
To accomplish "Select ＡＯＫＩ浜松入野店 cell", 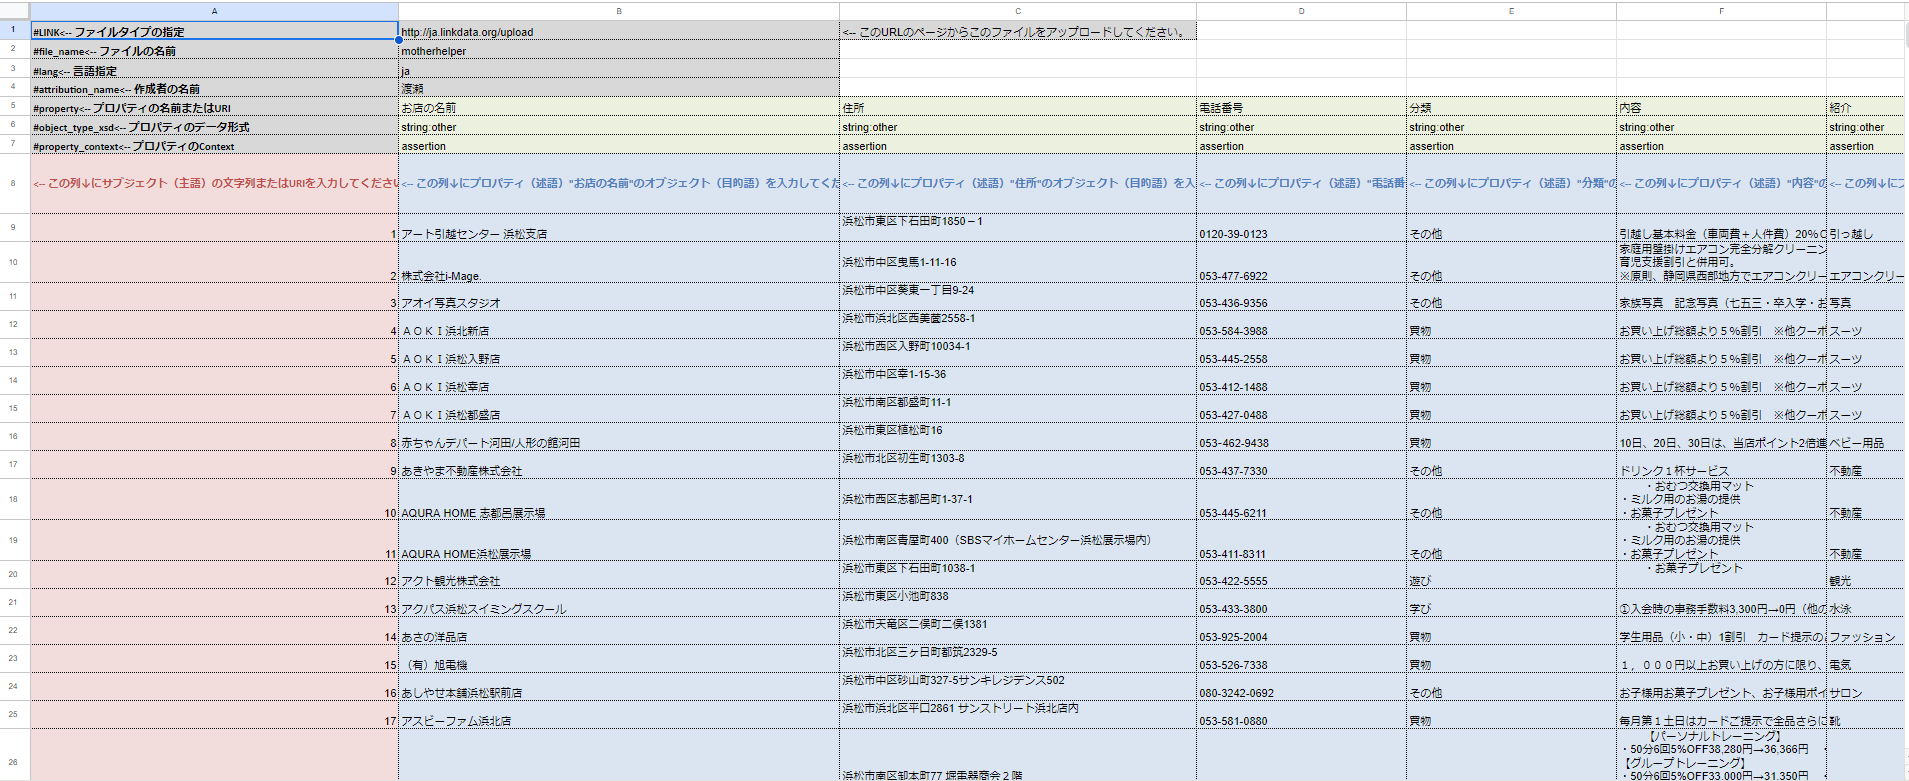I will pyautogui.click(x=619, y=353).
